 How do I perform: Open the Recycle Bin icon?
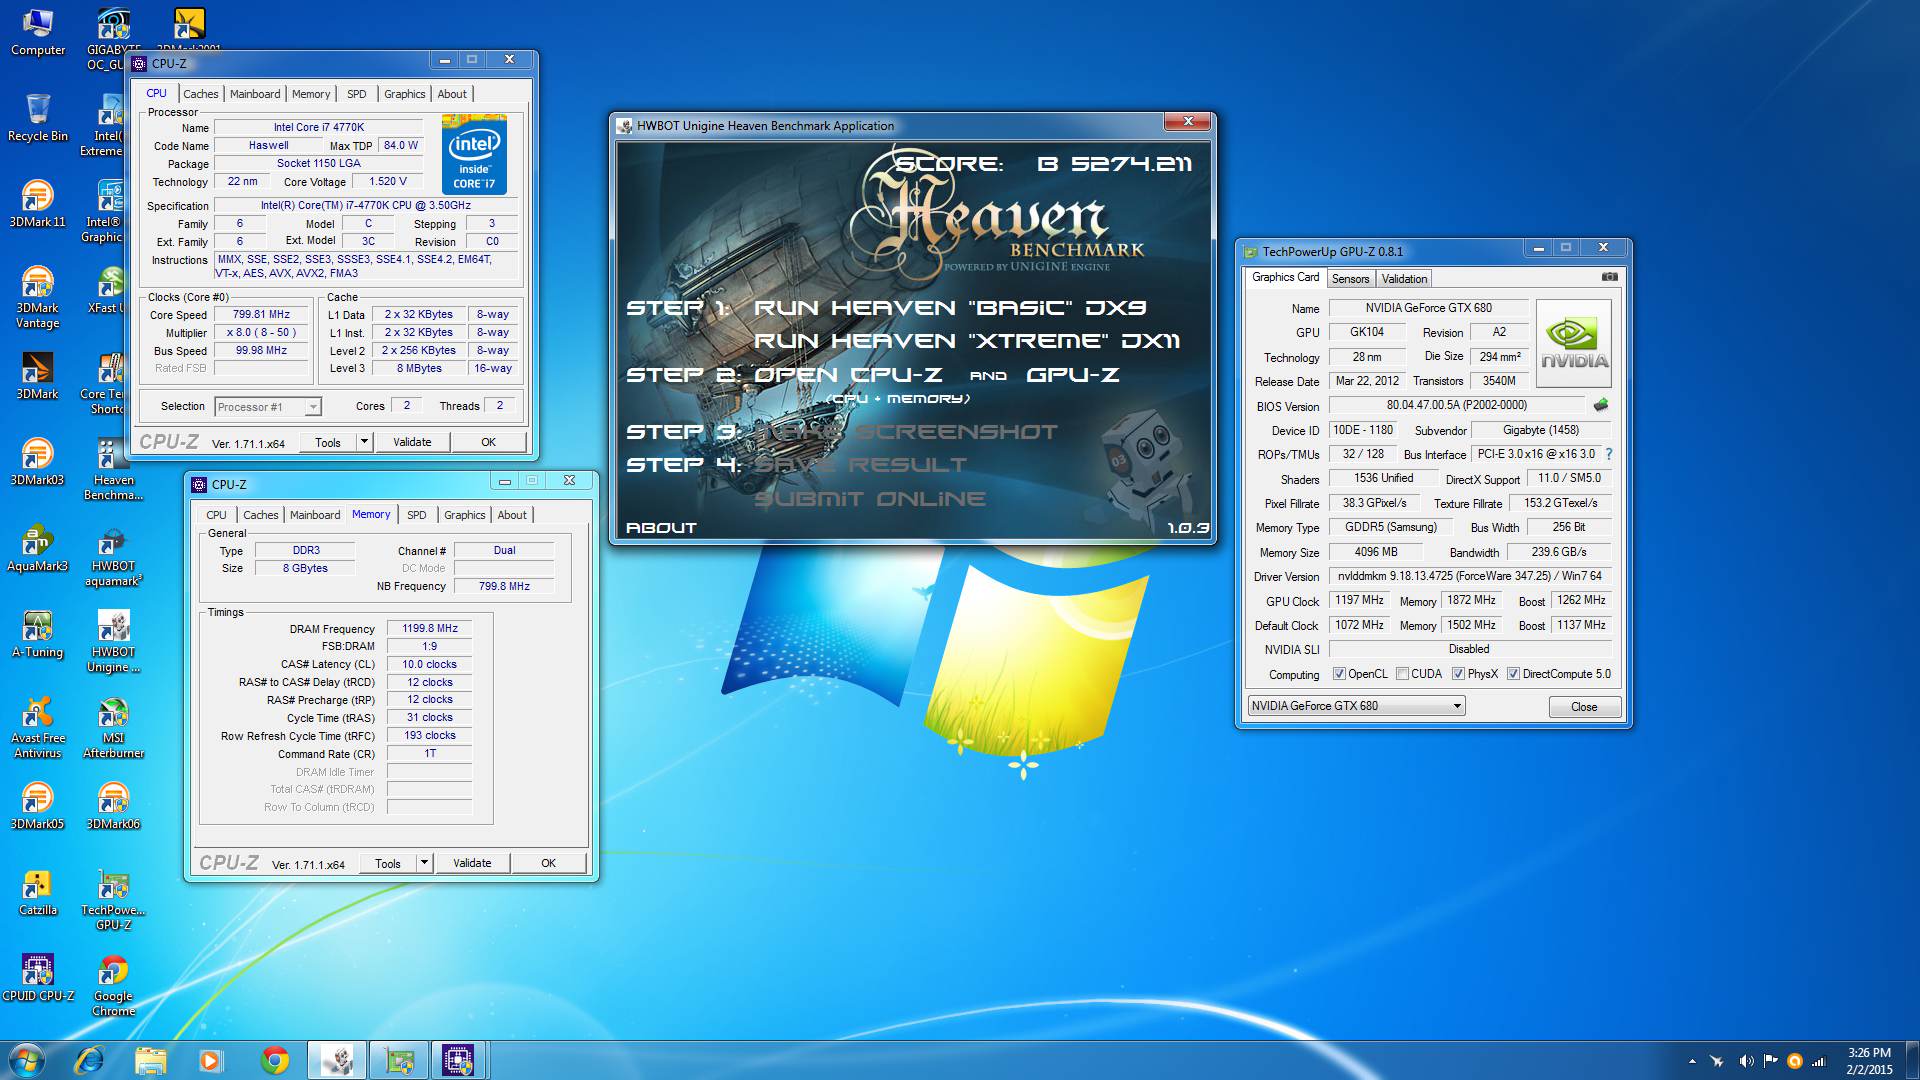(x=38, y=118)
